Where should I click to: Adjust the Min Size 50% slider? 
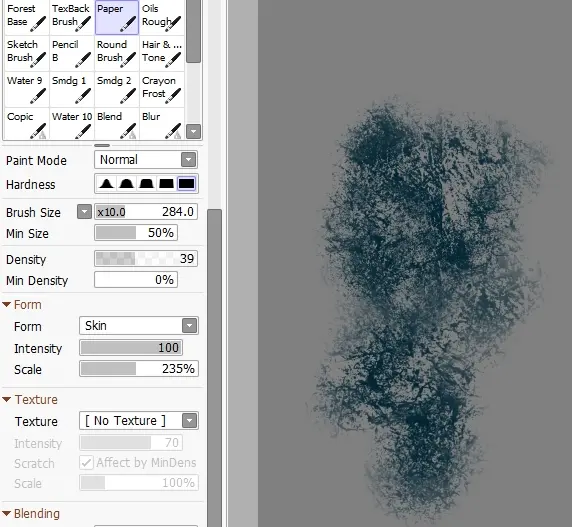pos(136,233)
